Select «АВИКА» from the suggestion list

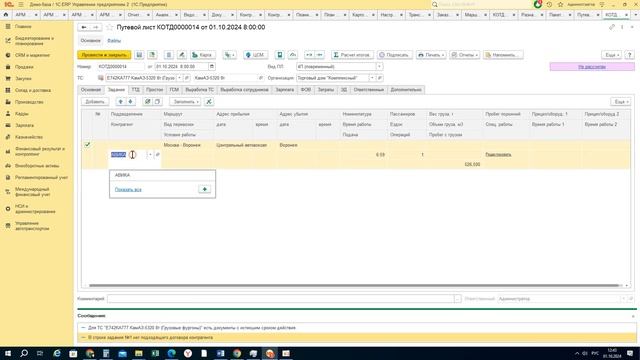coord(162,175)
